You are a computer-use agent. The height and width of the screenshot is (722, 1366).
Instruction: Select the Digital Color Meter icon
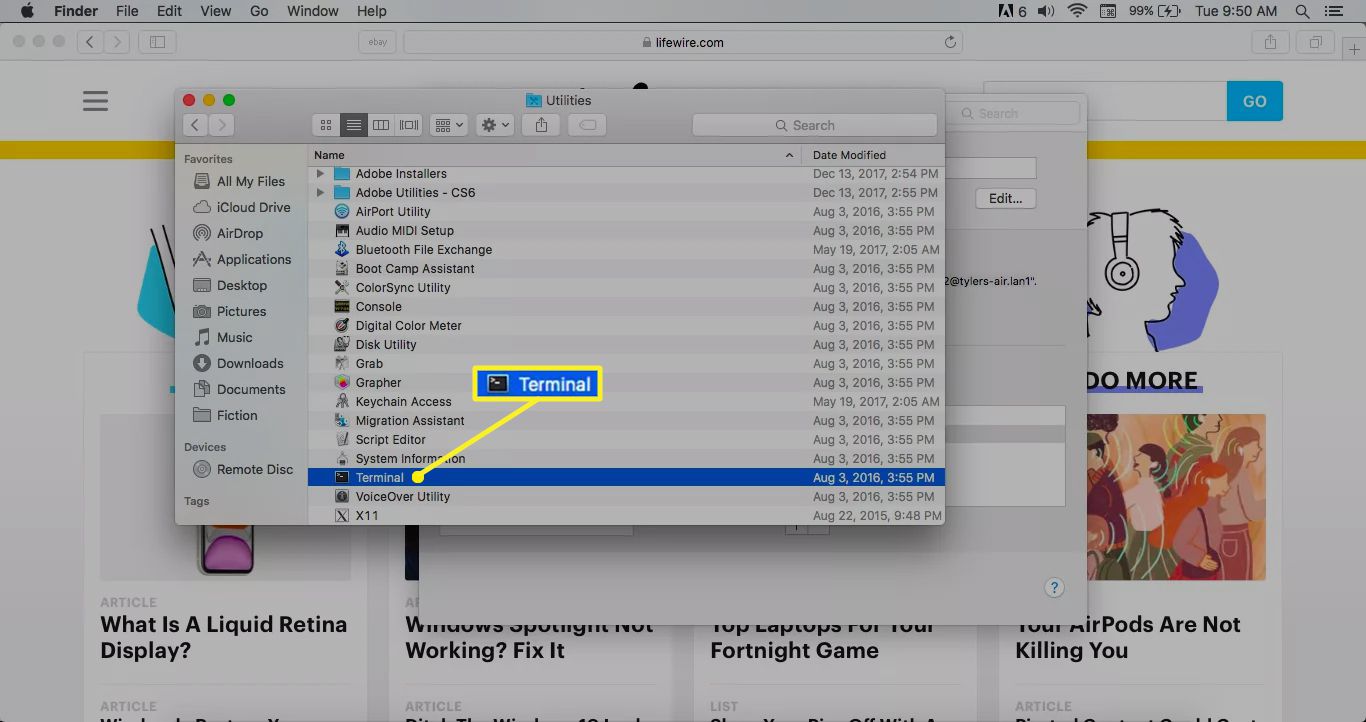[342, 326]
